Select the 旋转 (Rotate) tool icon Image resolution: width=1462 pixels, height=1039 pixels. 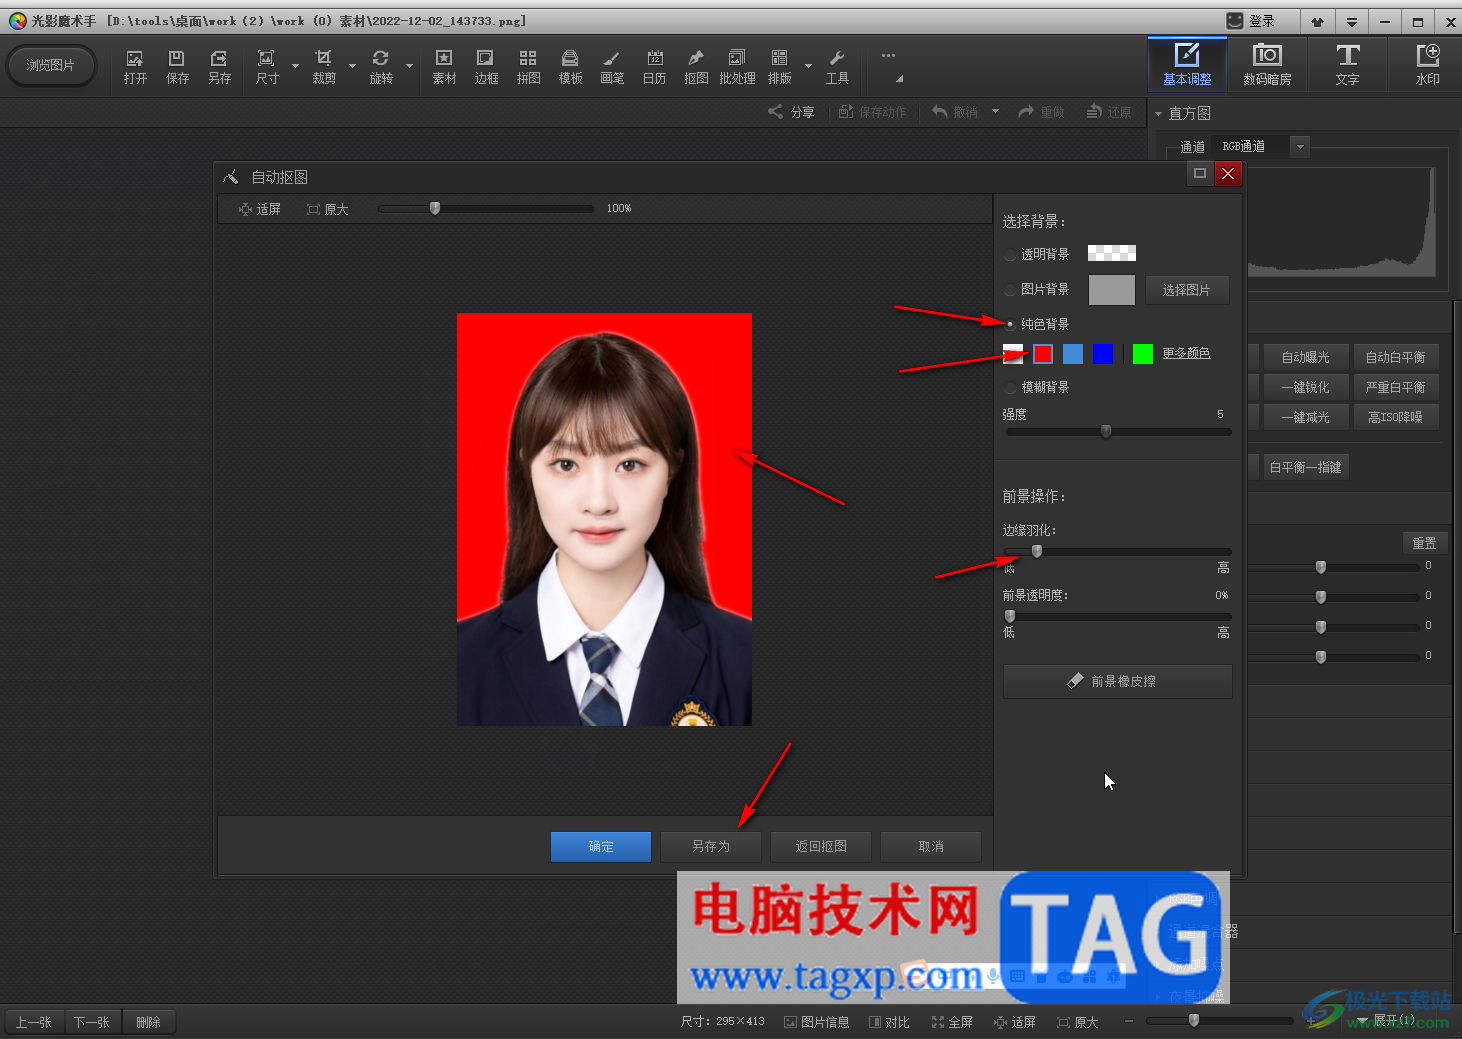click(381, 67)
